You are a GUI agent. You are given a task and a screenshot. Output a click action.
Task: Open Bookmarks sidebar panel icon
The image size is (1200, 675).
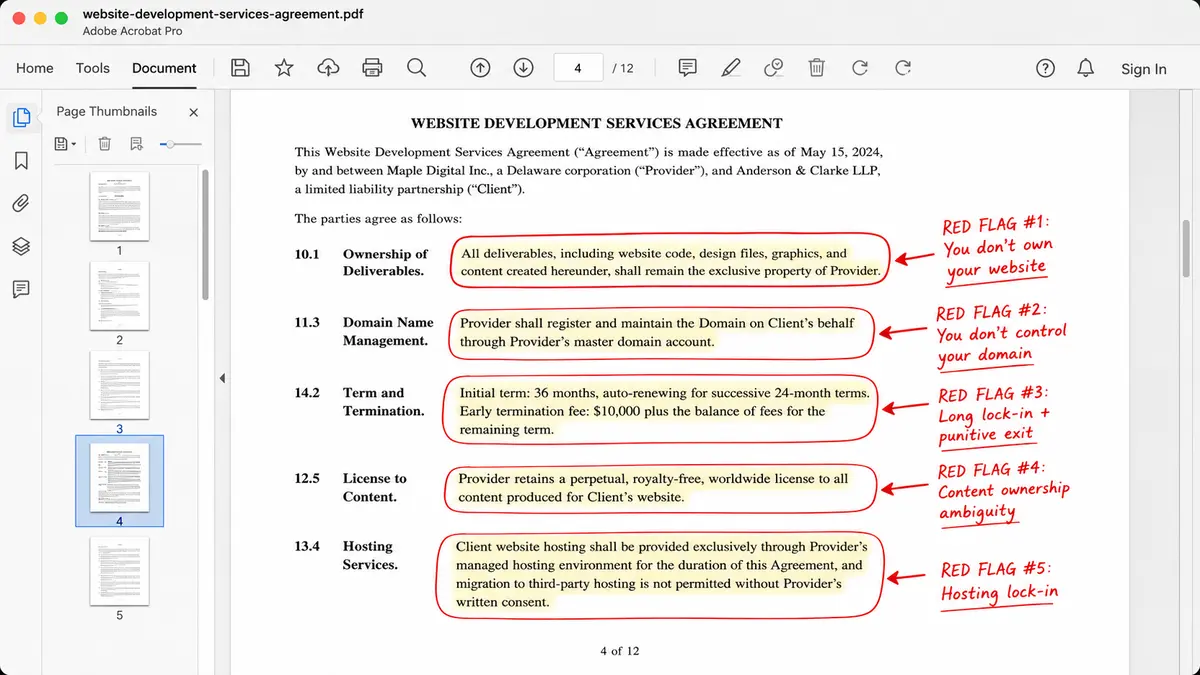(21, 161)
